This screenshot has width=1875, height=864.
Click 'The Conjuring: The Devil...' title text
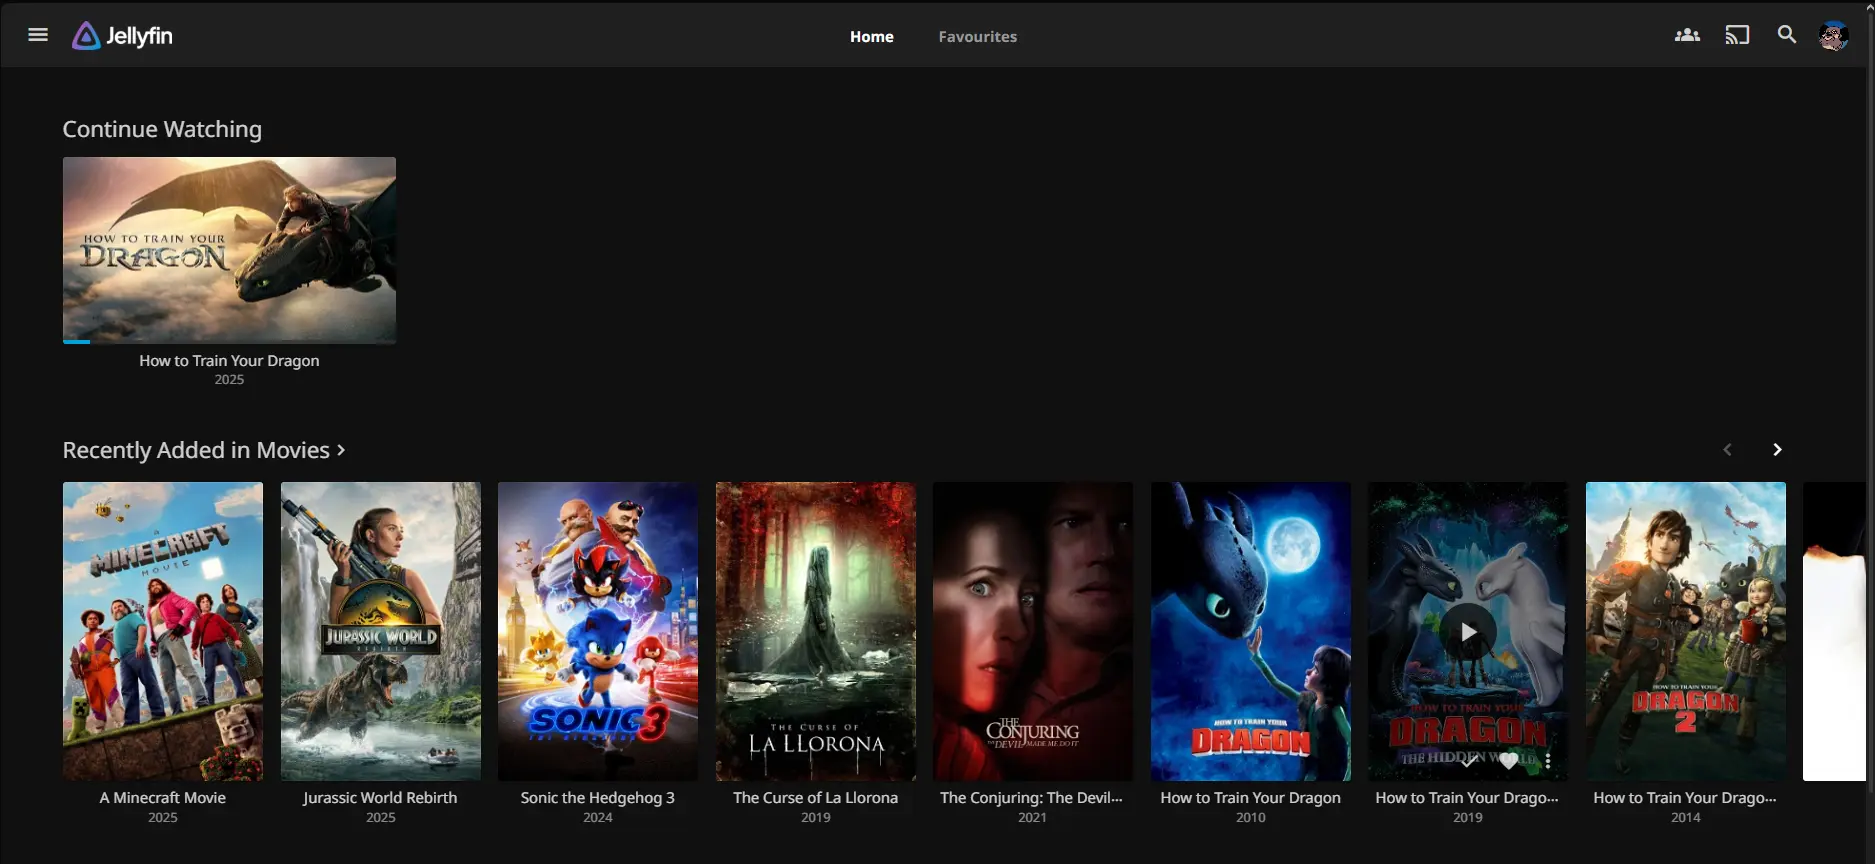[x=1032, y=798]
